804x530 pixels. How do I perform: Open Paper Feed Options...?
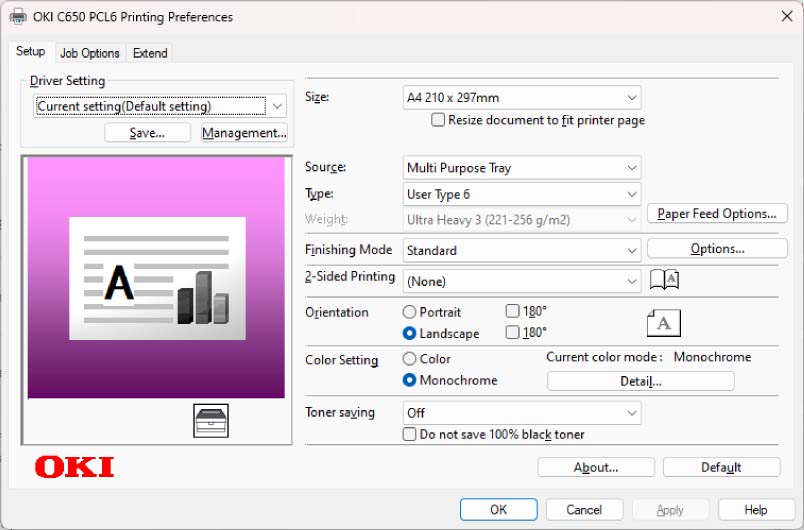click(x=717, y=213)
